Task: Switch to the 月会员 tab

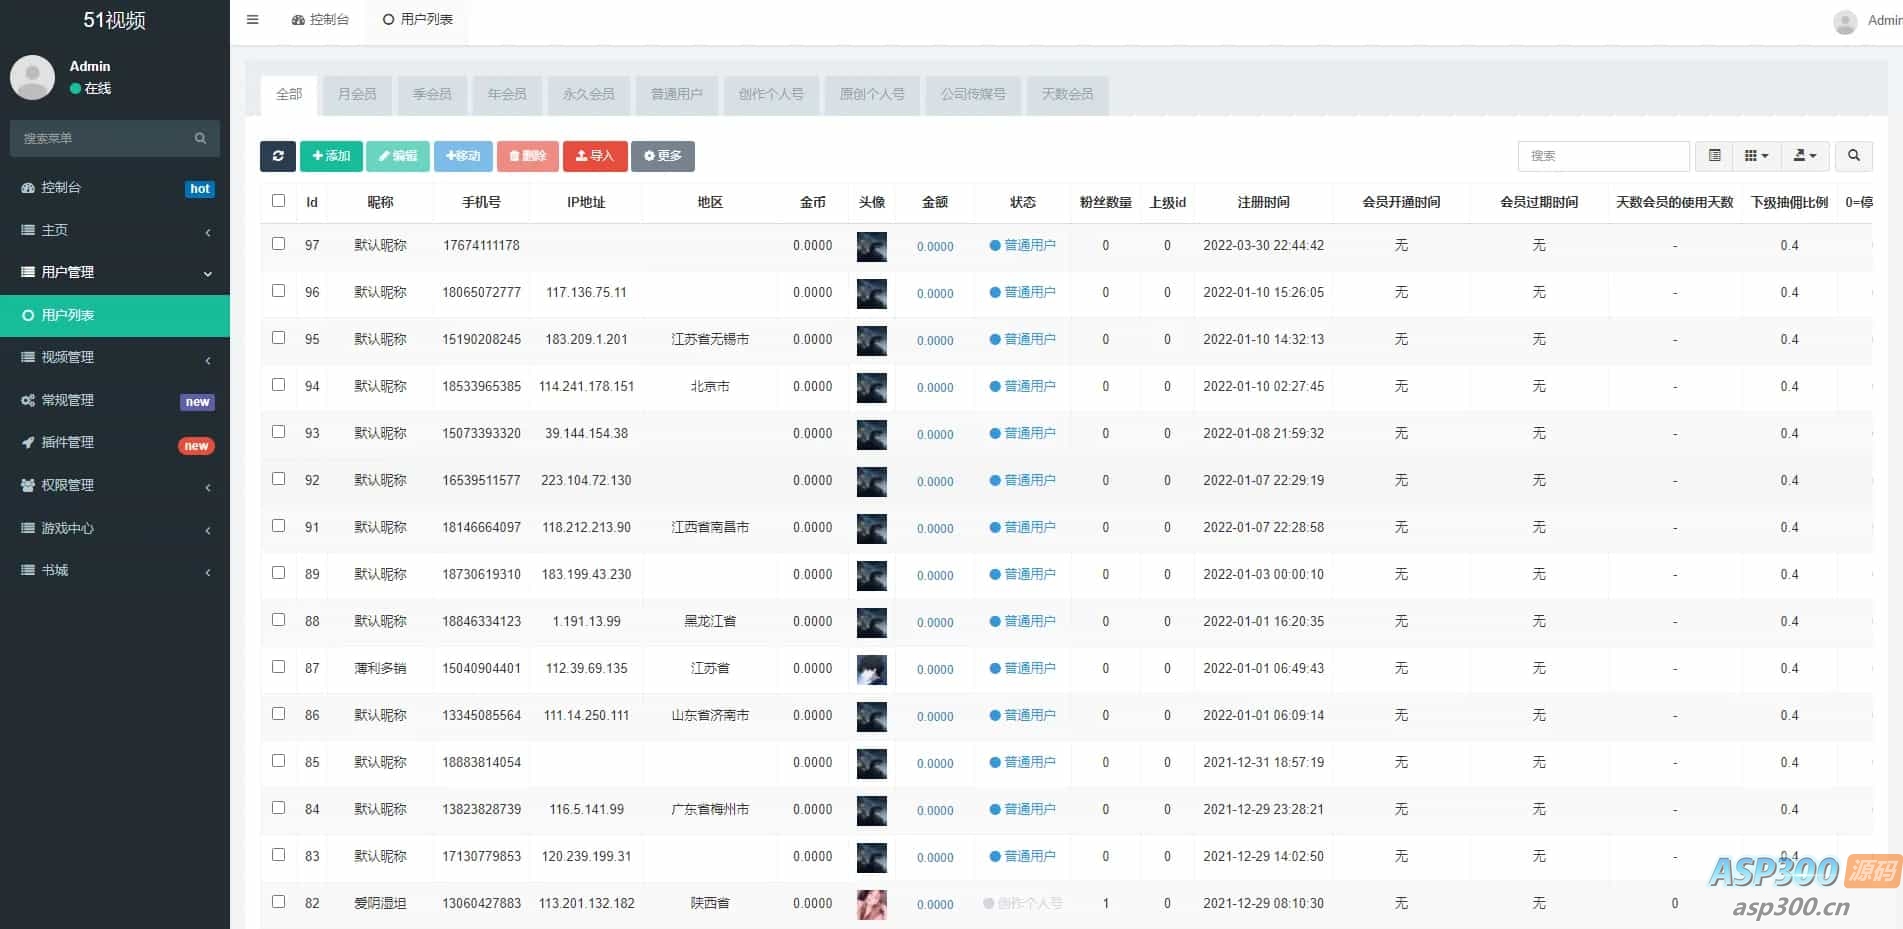Action: click(x=357, y=94)
